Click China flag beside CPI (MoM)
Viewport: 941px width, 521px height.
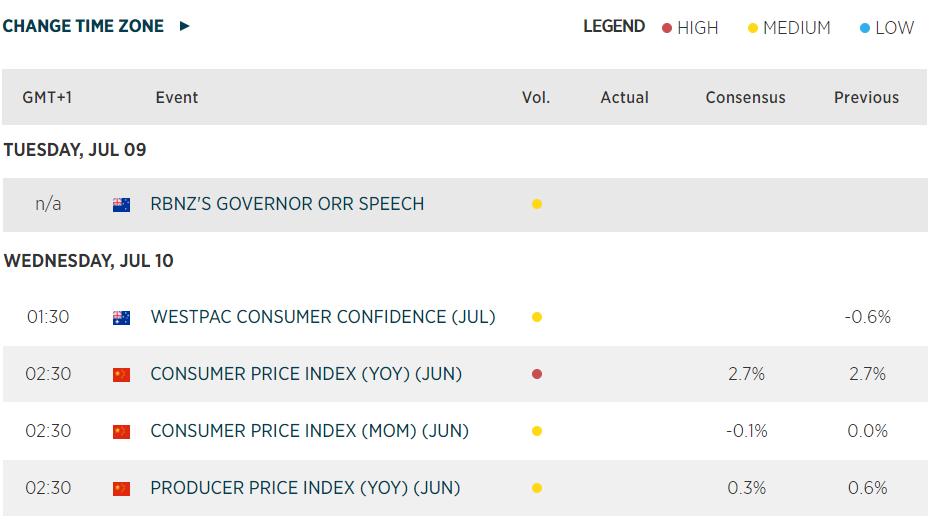point(121,432)
